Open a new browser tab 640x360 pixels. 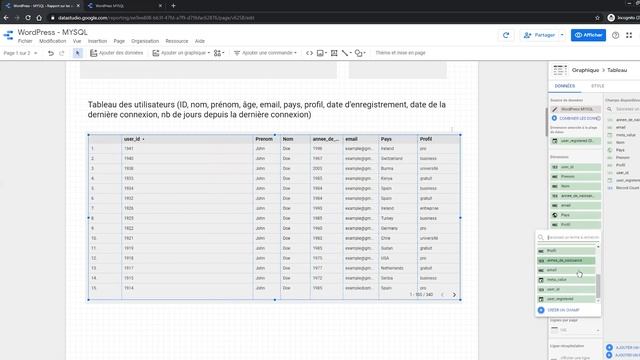(173, 6)
